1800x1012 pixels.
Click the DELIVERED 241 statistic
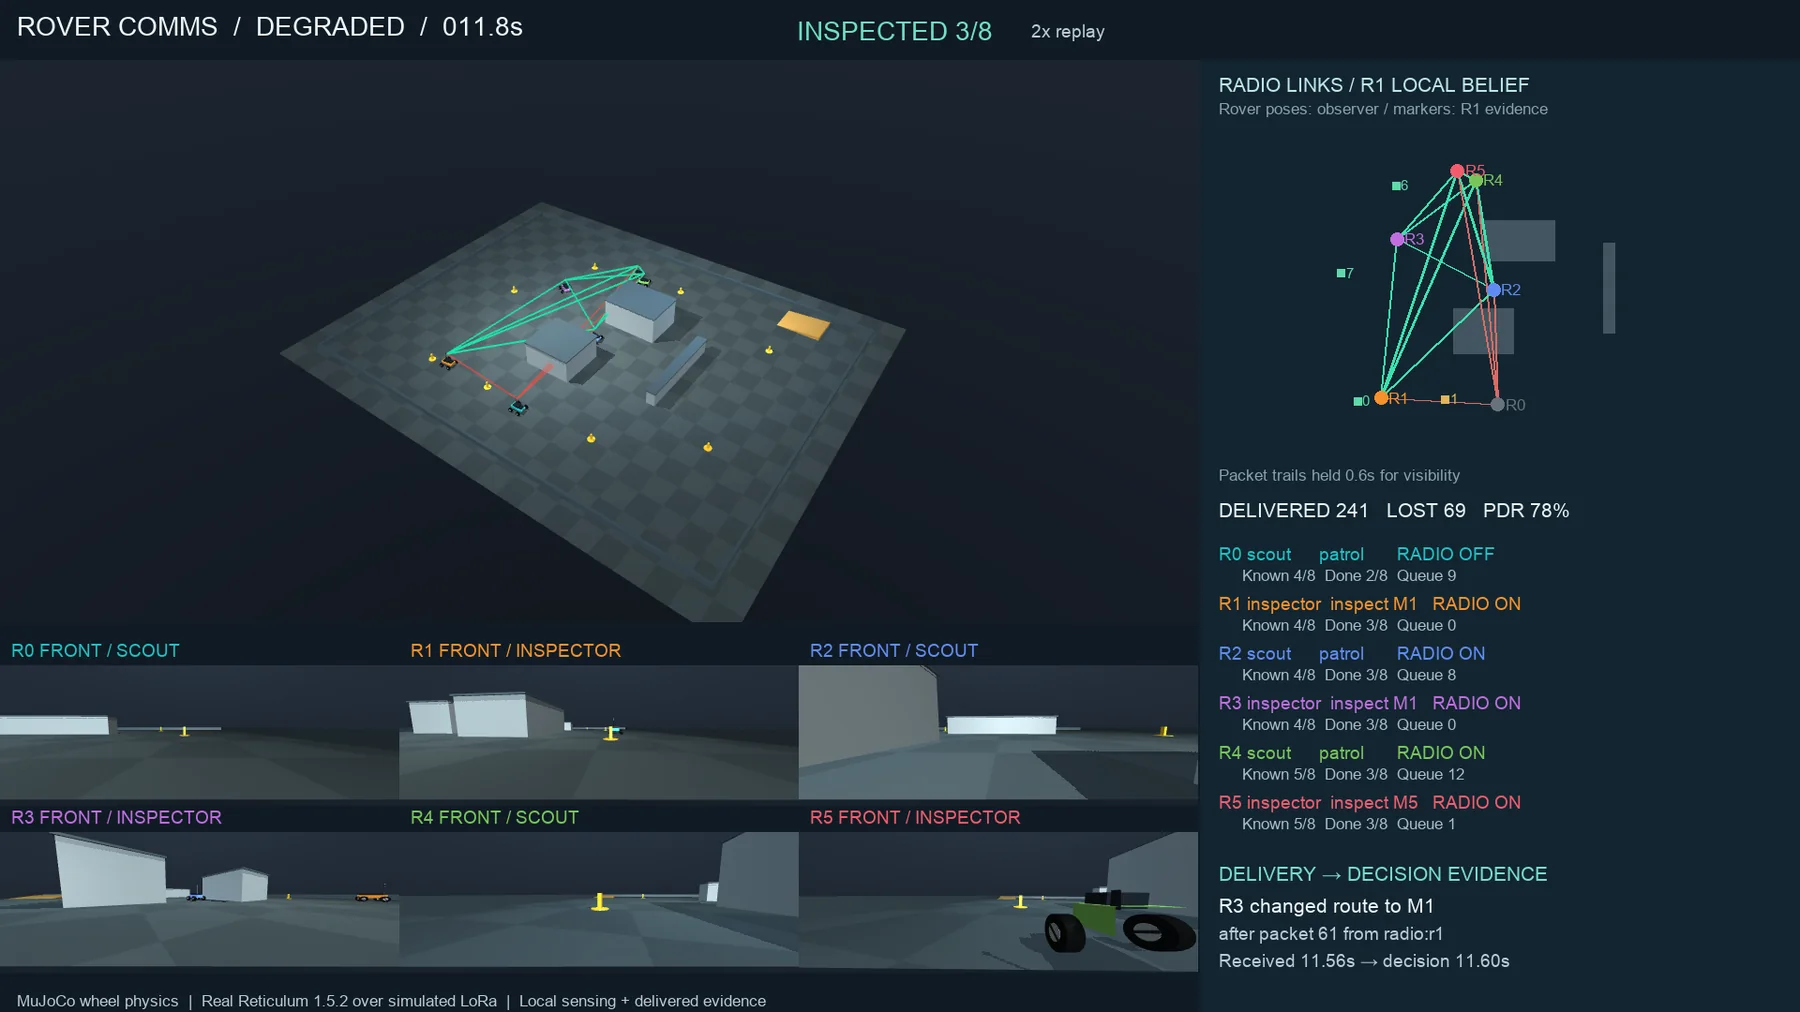point(1293,511)
